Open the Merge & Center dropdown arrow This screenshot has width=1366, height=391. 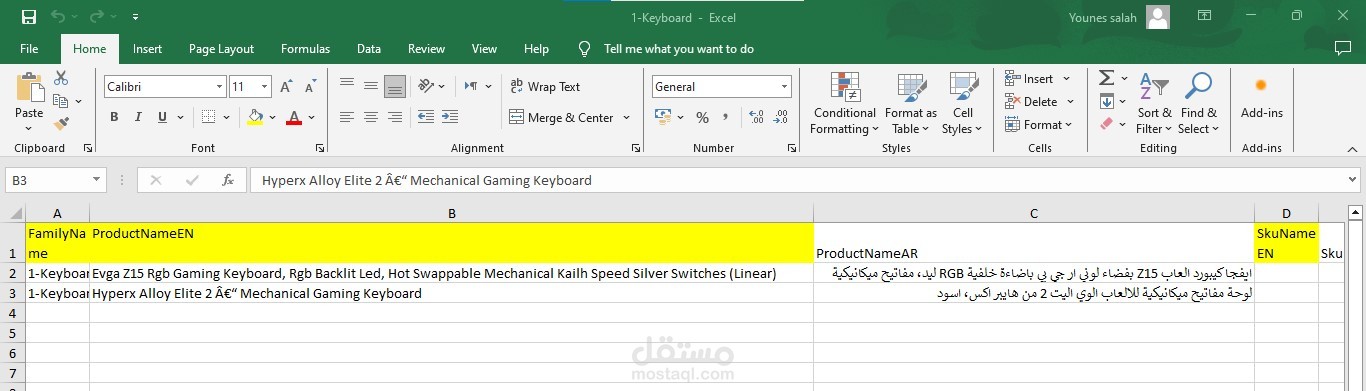tap(627, 117)
